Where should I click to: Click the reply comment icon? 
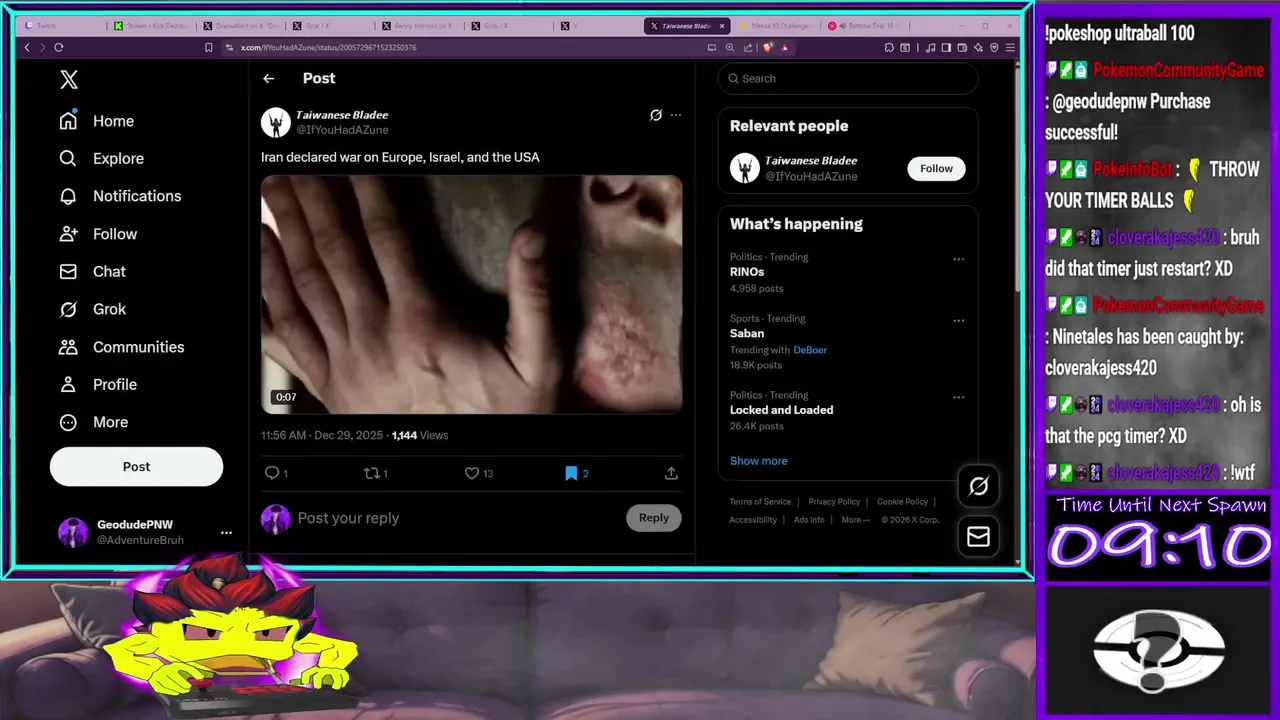pyautogui.click(x=272, y=473)
